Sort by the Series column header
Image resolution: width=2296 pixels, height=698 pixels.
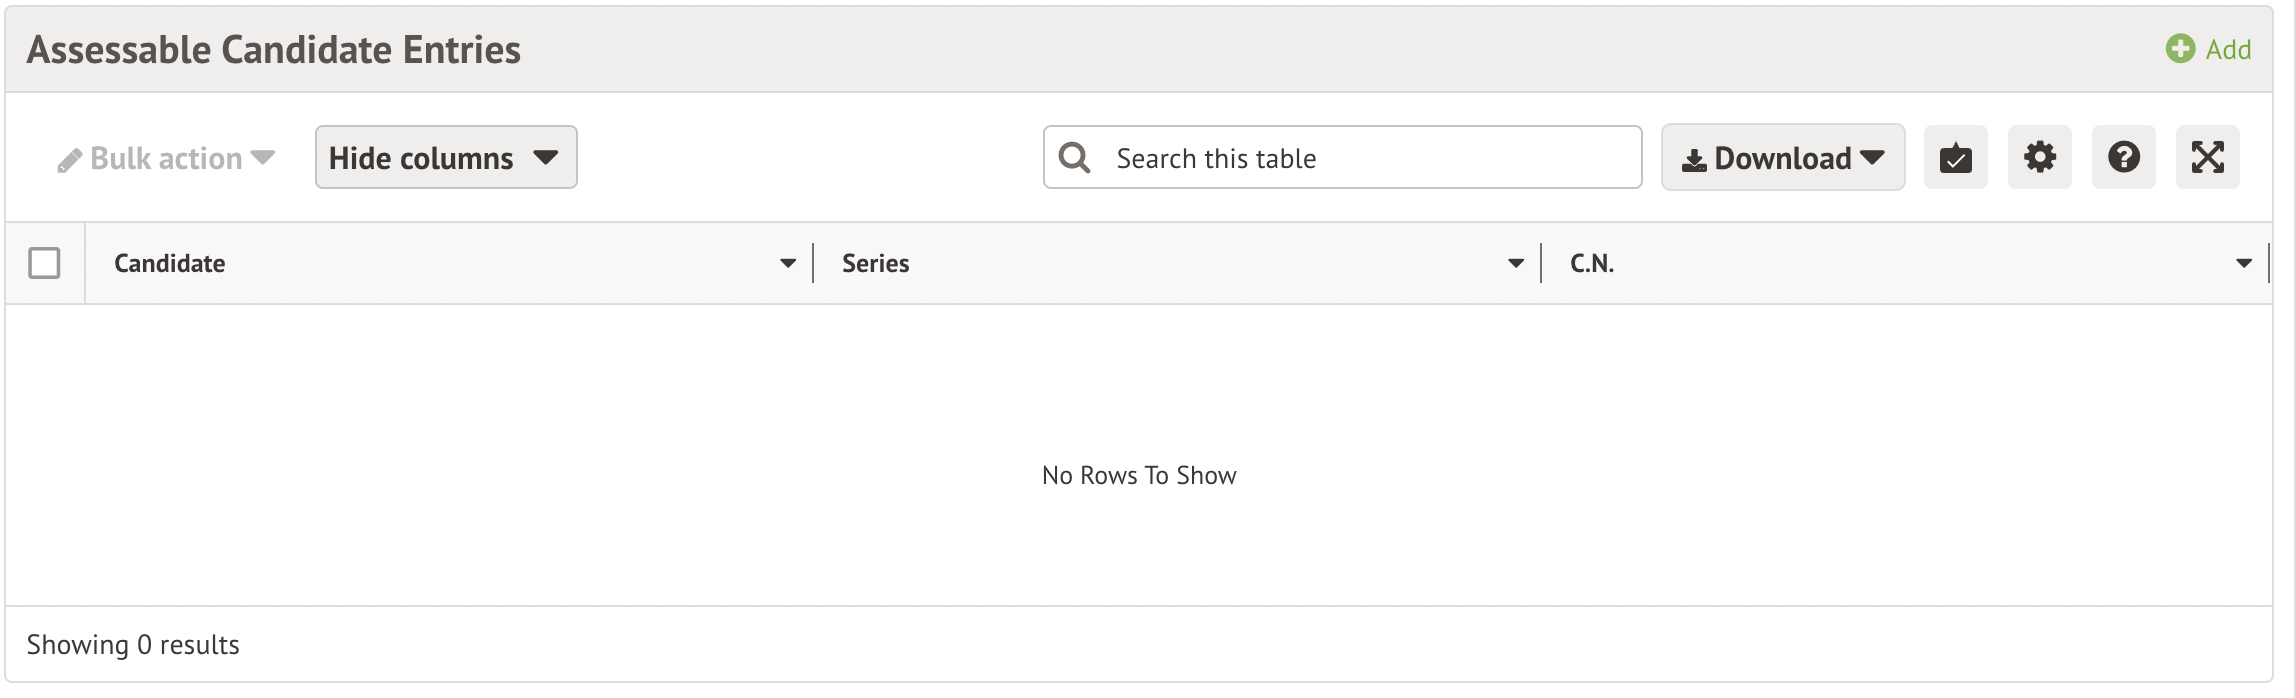[875, 263]
